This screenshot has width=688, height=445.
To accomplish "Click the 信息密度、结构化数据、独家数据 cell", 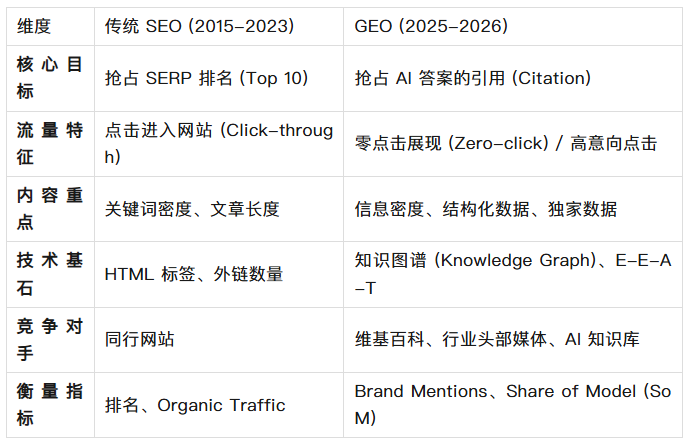I will [486, 208].
